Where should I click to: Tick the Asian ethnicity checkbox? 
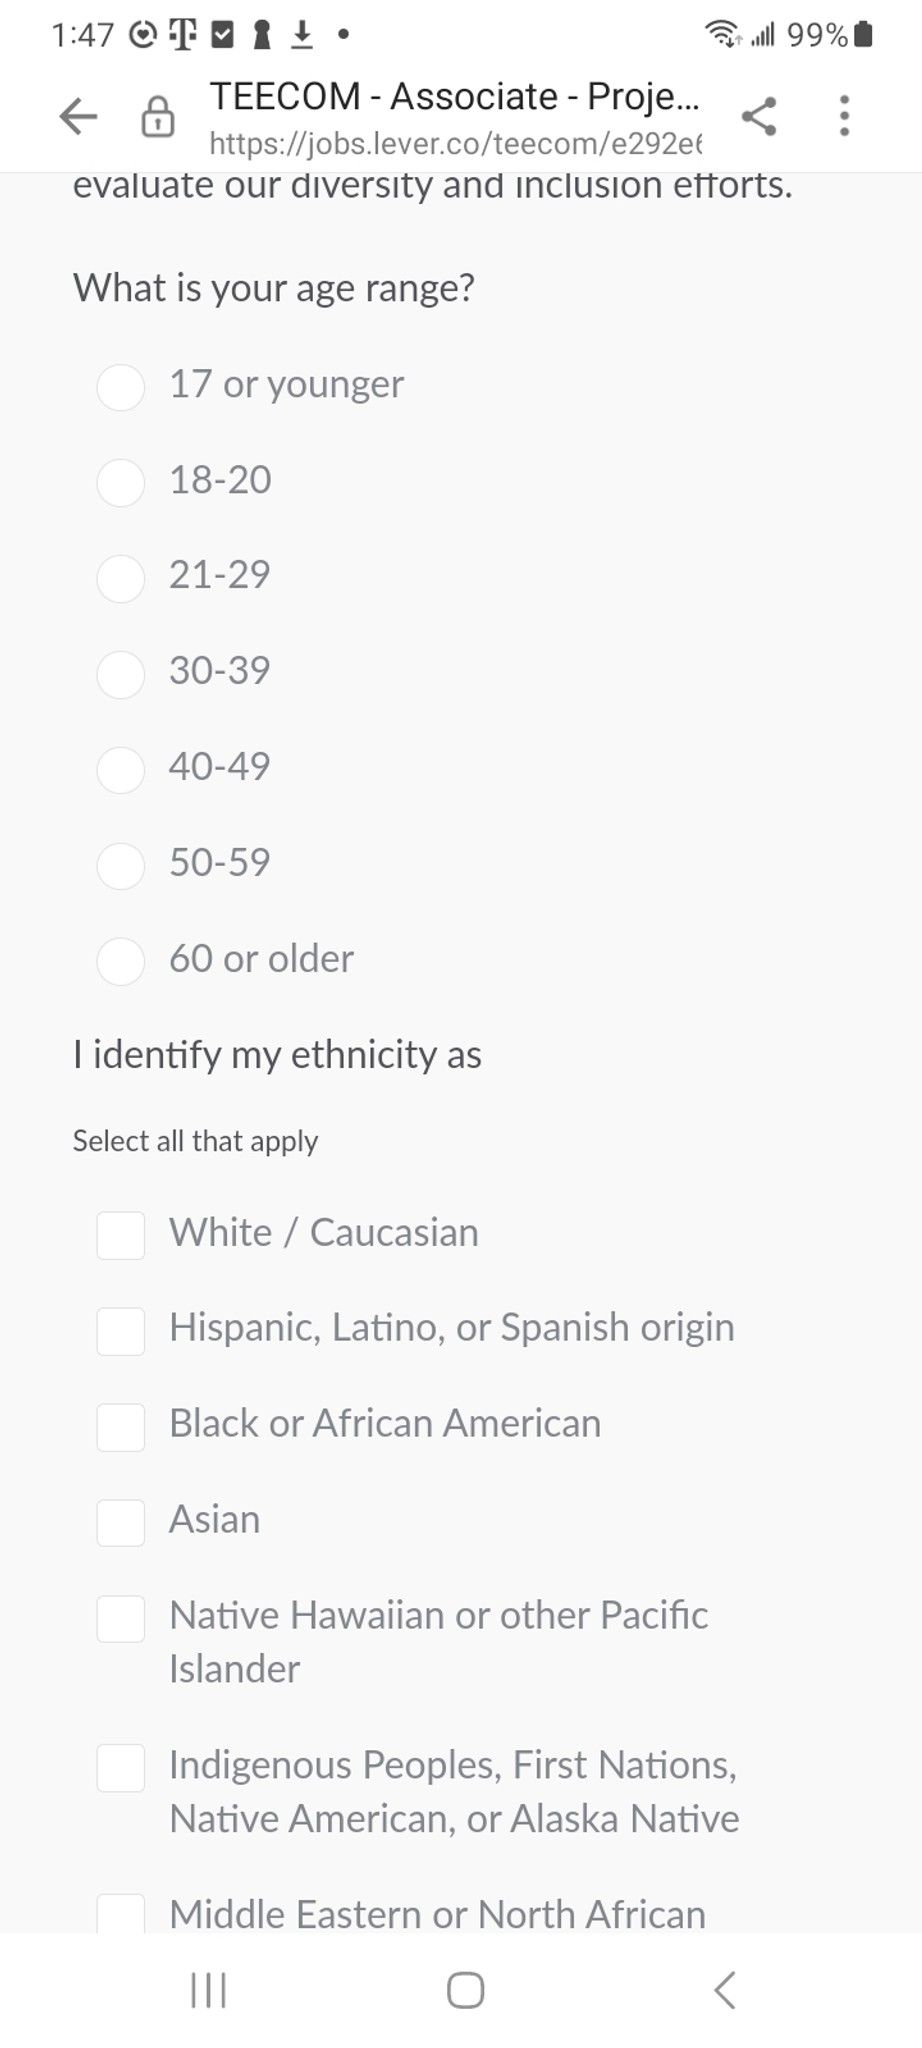pos(121,1522)
